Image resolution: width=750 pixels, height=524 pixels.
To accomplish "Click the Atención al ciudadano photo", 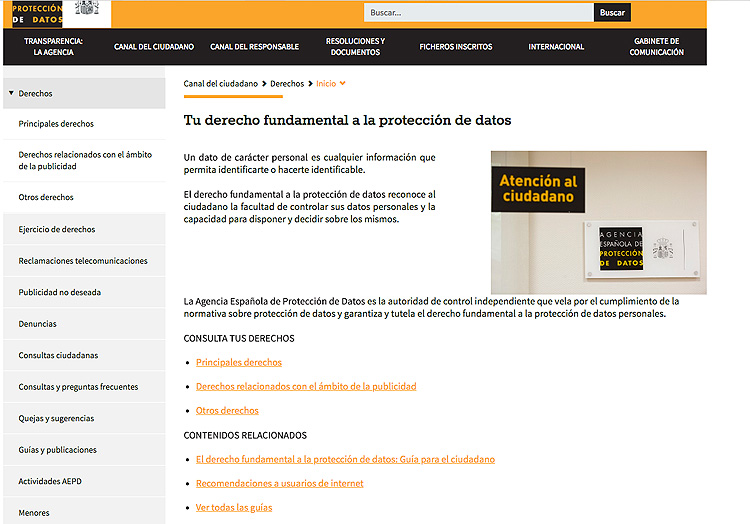I will [598, 222].
